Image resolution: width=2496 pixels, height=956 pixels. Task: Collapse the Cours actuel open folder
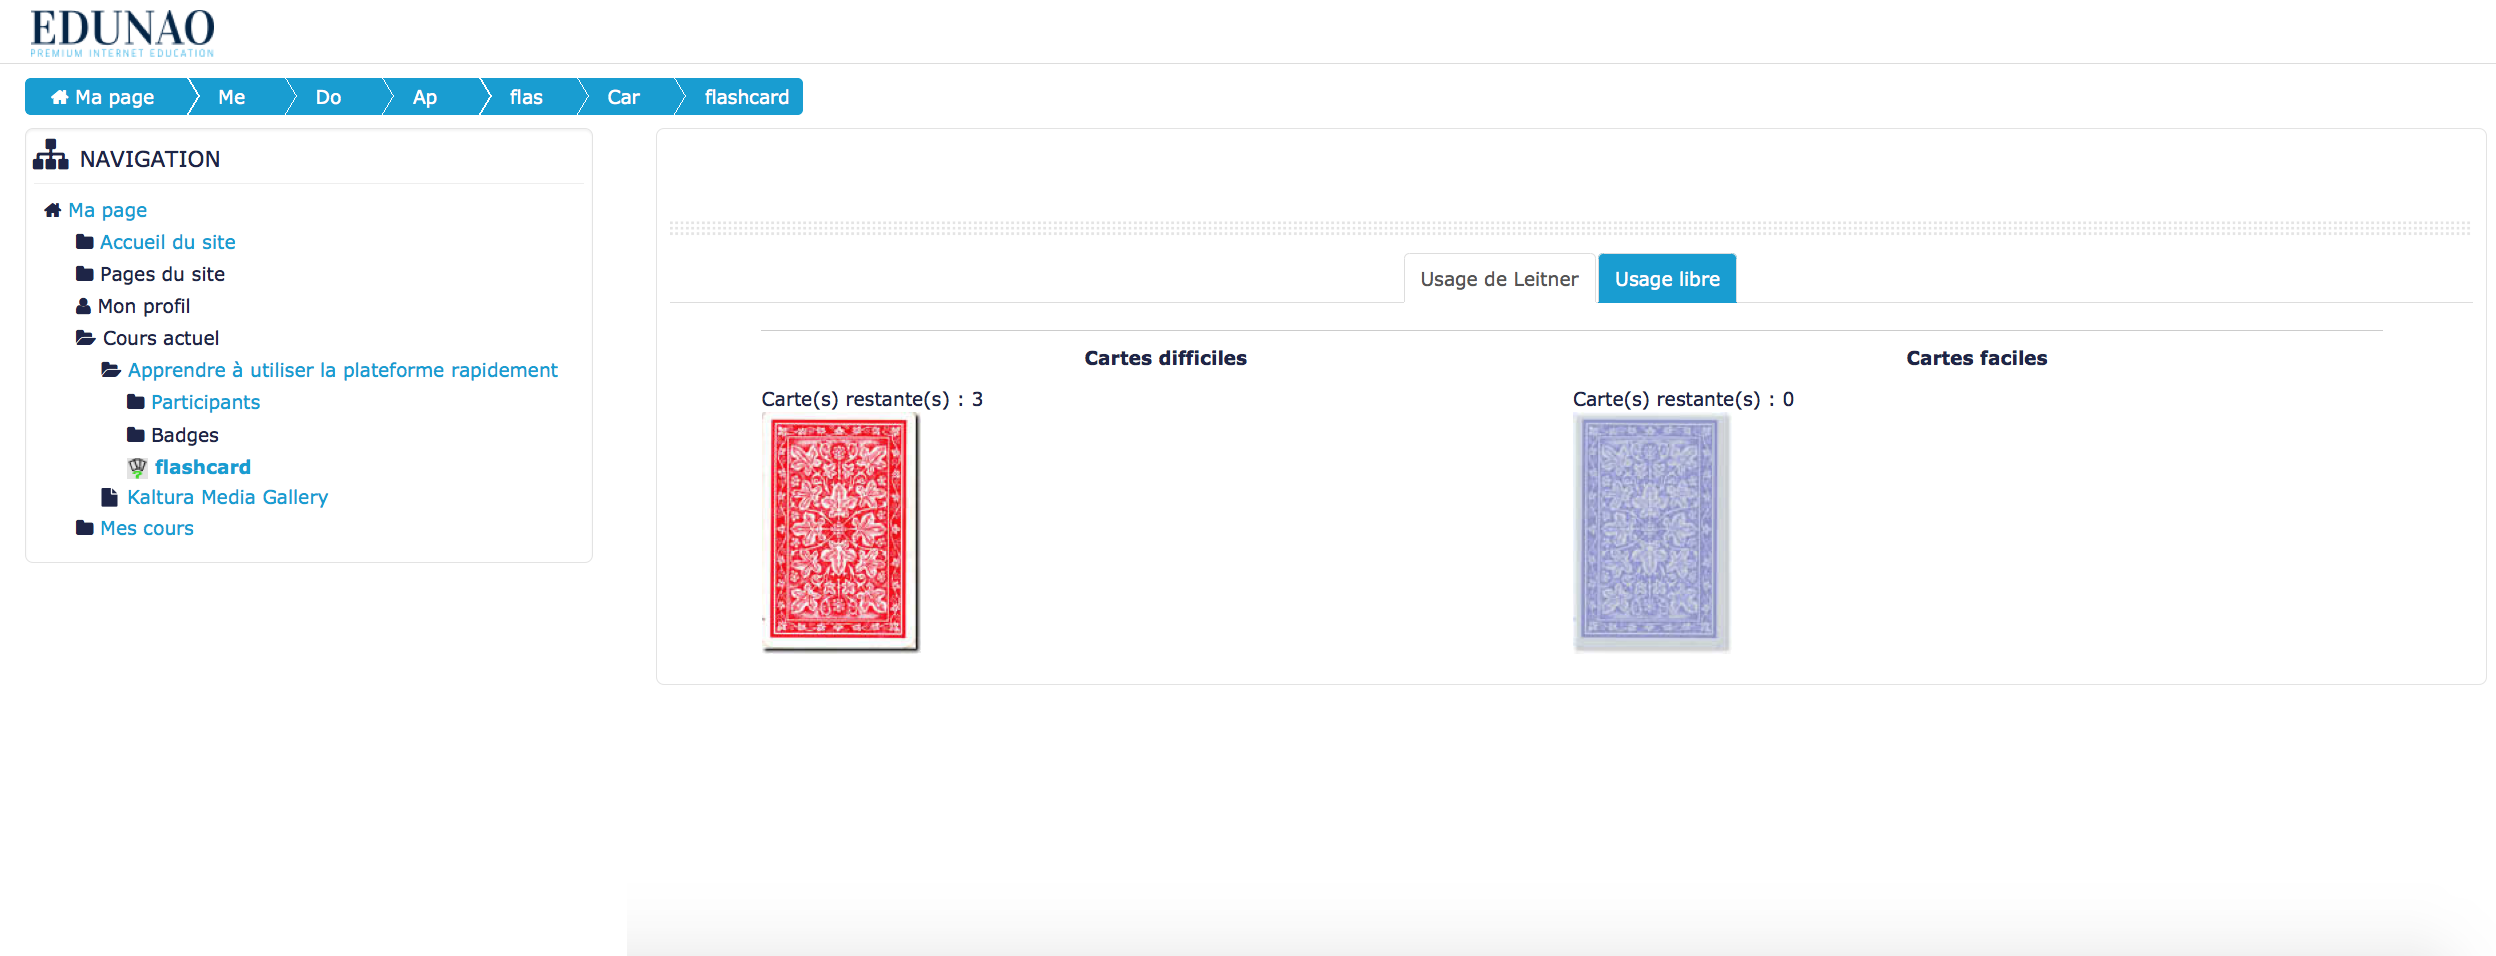coord(86,338)
